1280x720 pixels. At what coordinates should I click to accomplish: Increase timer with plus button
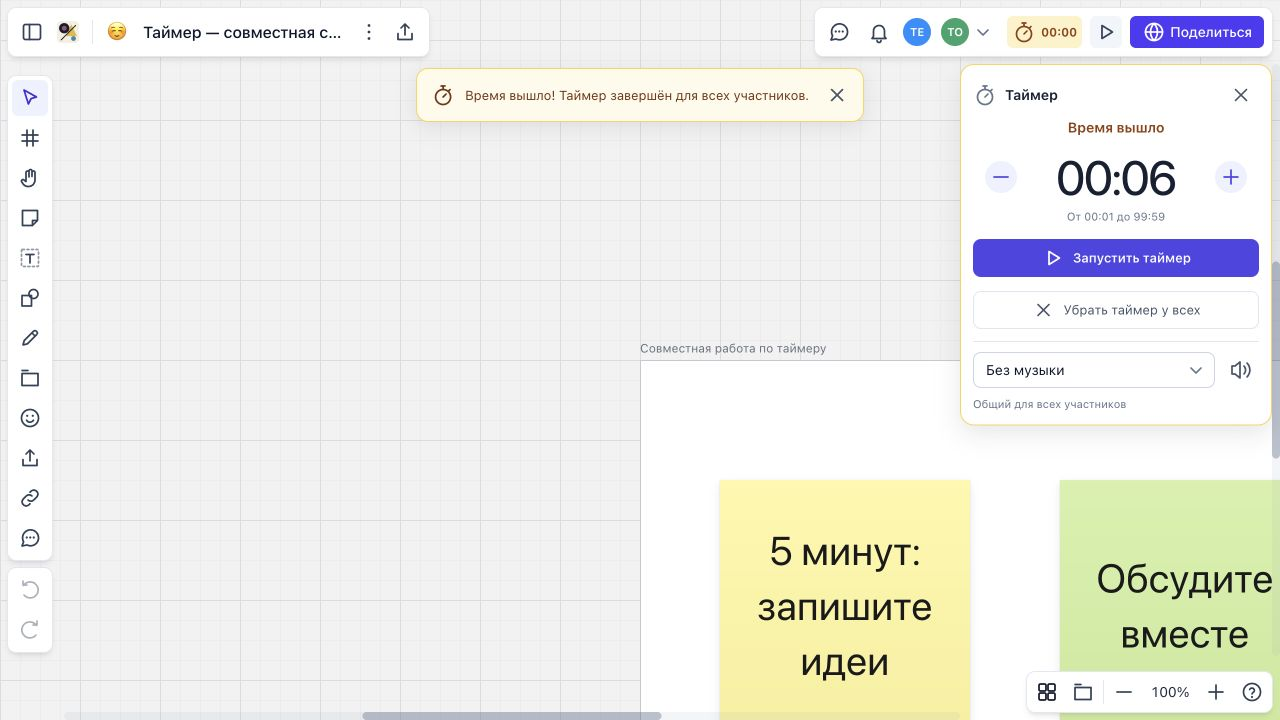point(1231,178)
